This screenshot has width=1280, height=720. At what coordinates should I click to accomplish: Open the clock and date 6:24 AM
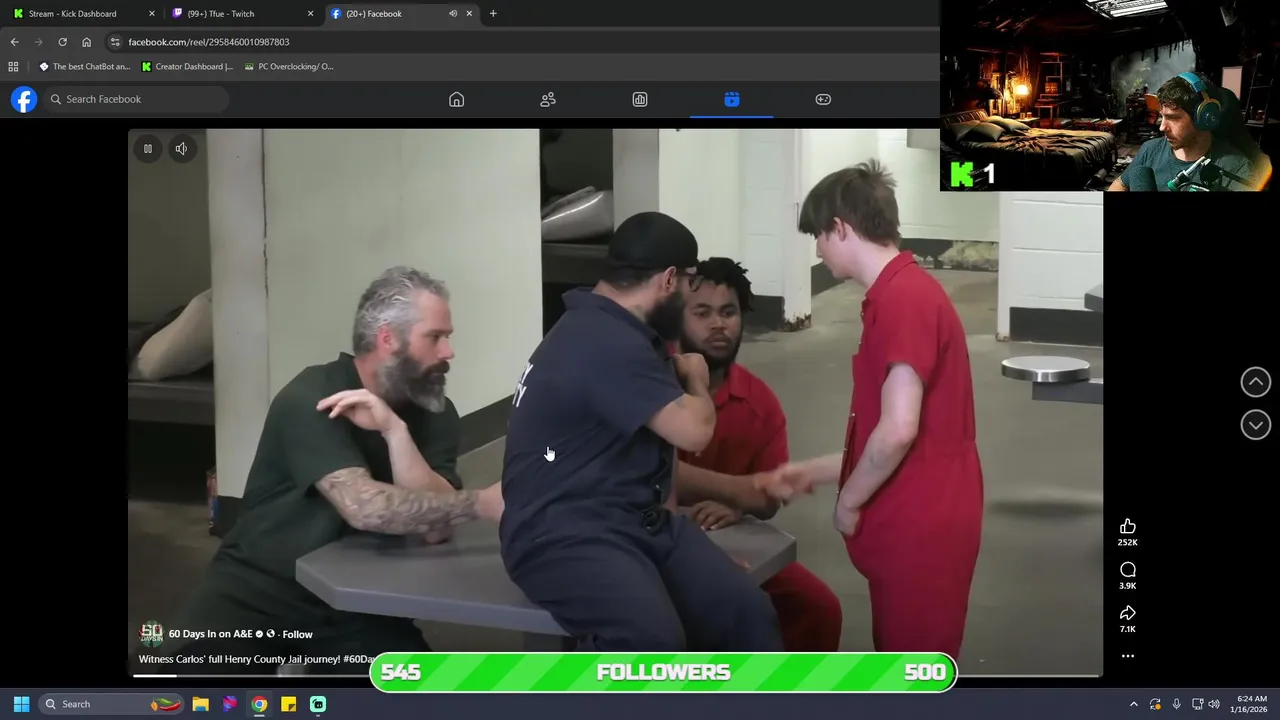(1251, 704)
